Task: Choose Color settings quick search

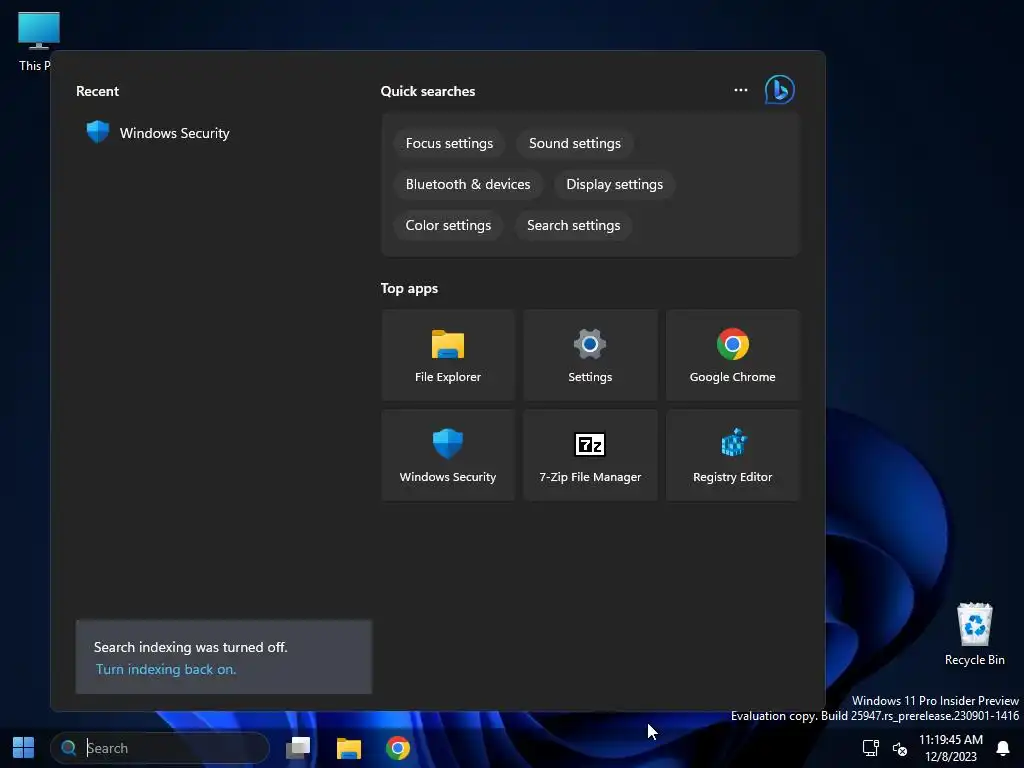Action: 448,225
